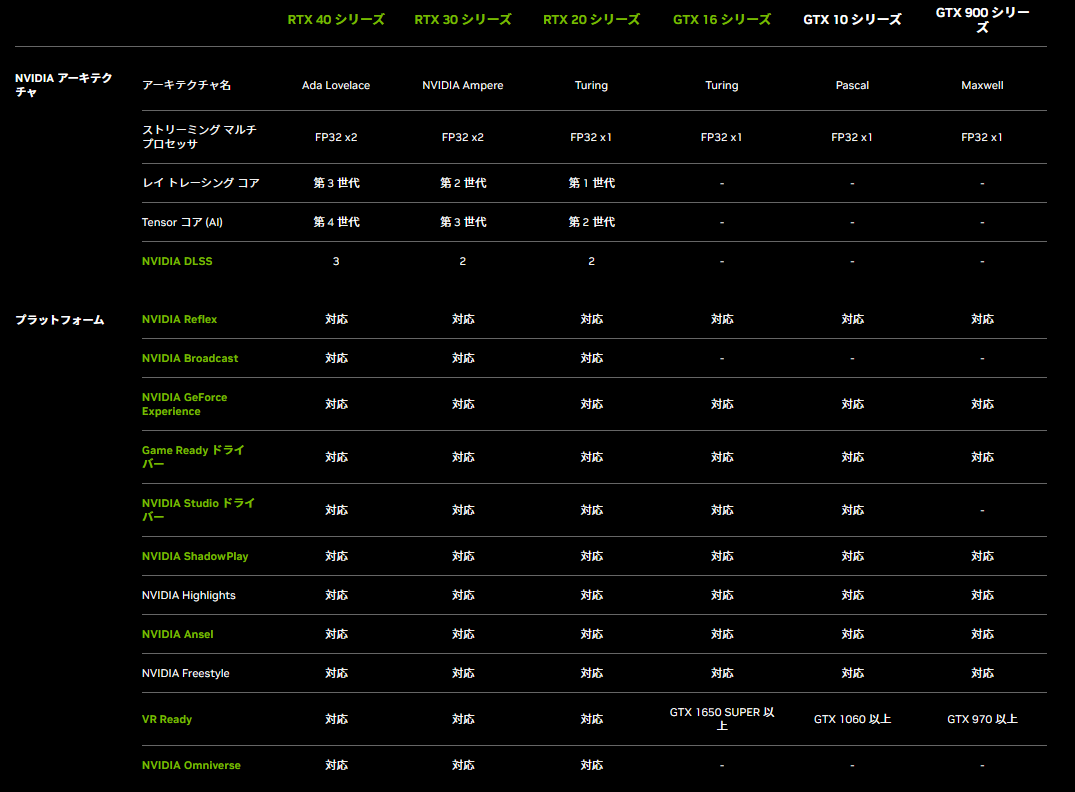Click the NVIDIA Freestyle row label

click(x=186, y=674)
